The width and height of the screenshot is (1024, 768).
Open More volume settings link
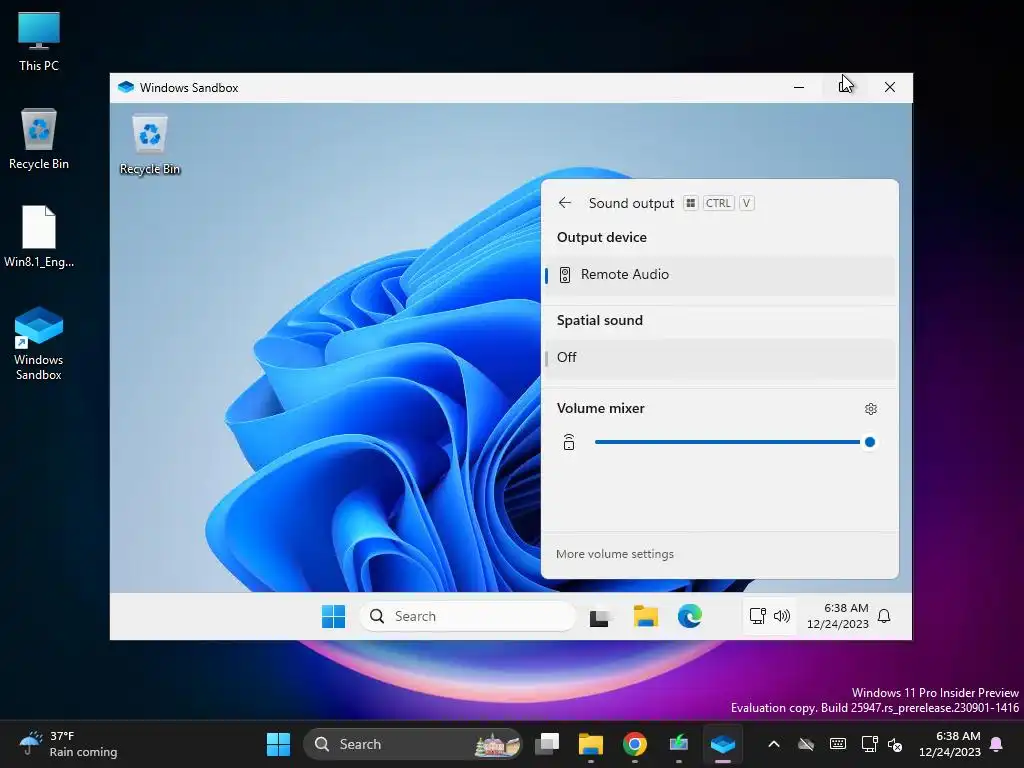click(615, 554)
